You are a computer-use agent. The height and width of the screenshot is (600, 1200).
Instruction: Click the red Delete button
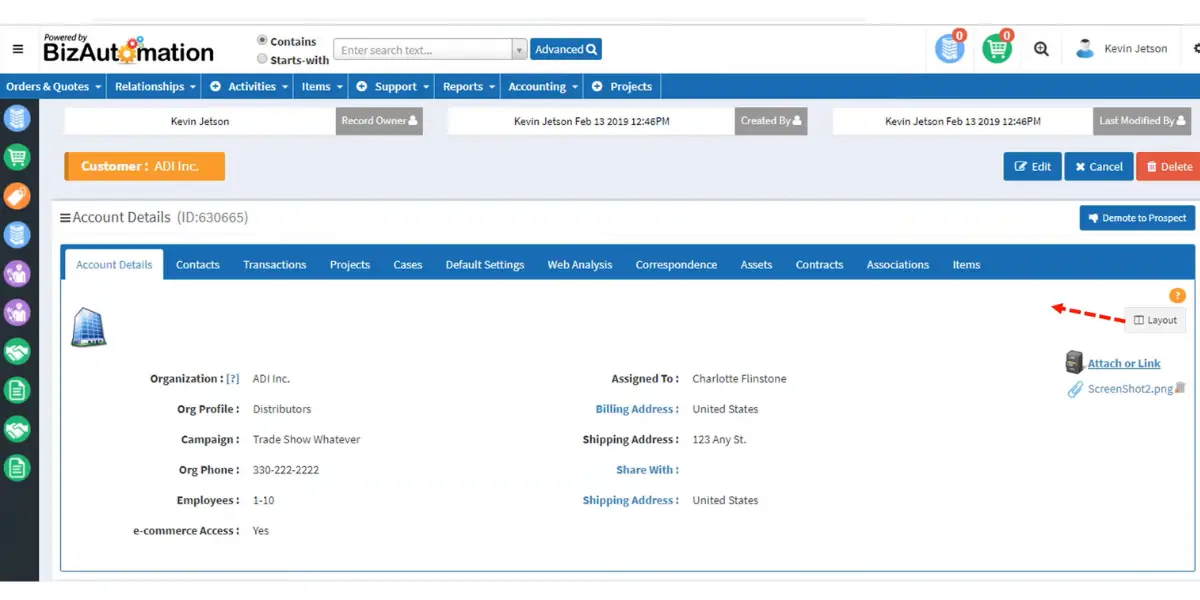[x=1169, y=166]
